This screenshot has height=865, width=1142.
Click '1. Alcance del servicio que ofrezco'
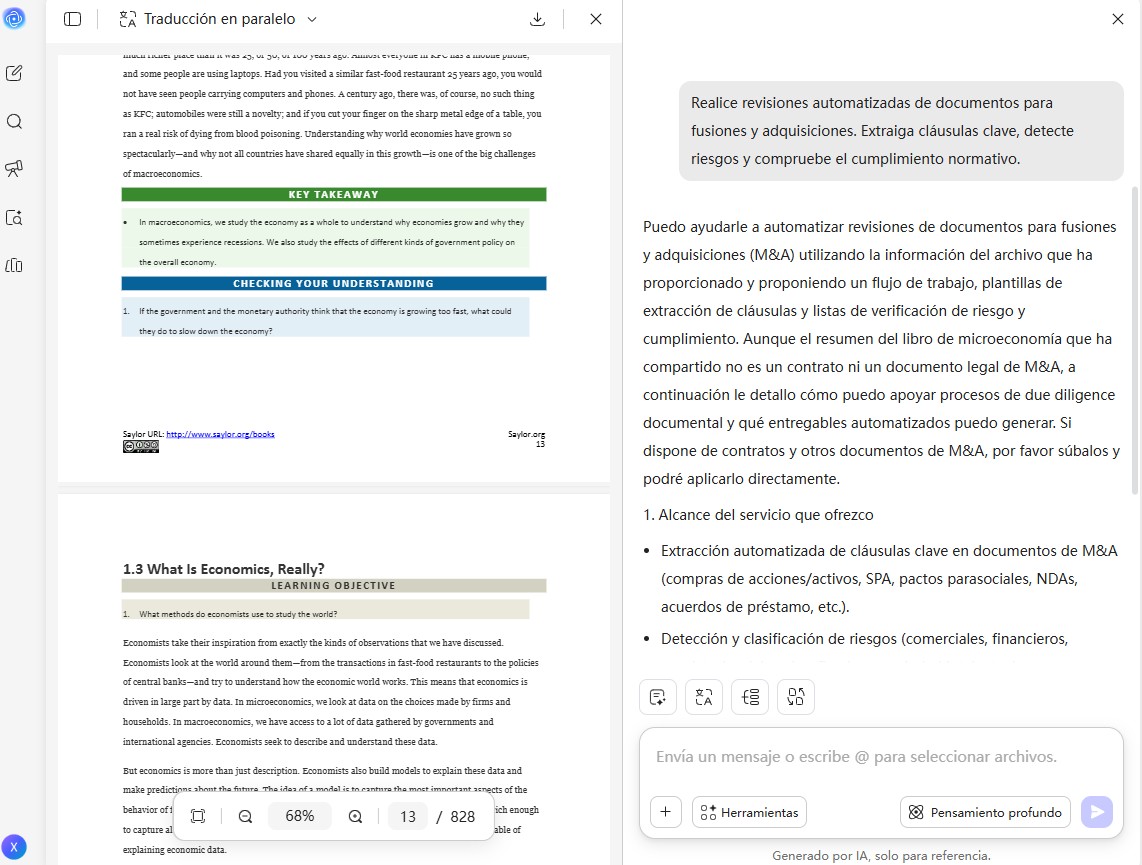point(758,515)
